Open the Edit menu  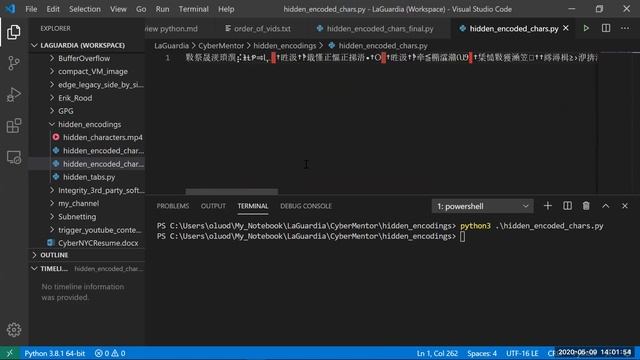(53, 9)
